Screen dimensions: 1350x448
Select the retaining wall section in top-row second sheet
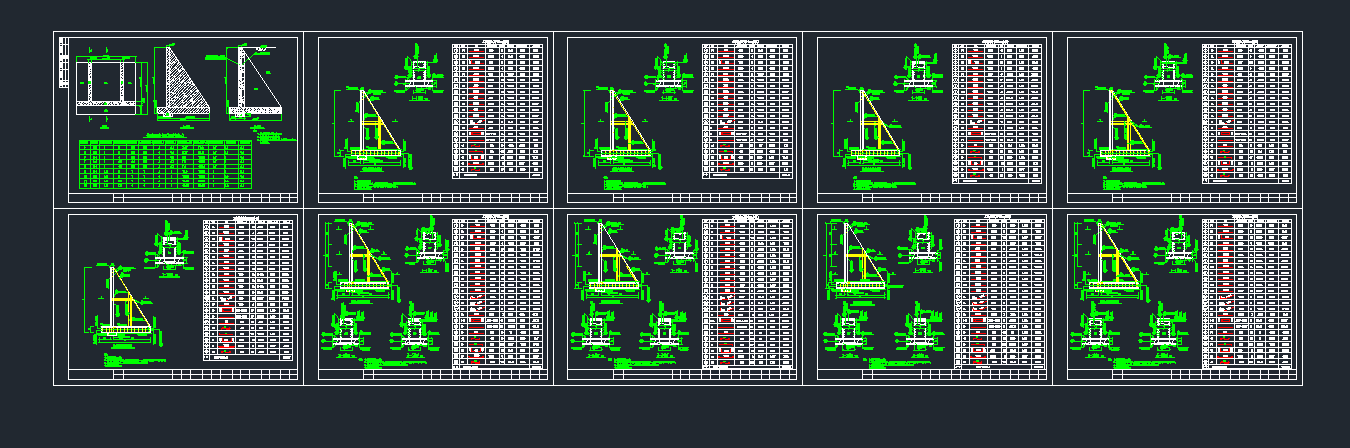pyautogui.click(x=374, y=127)
